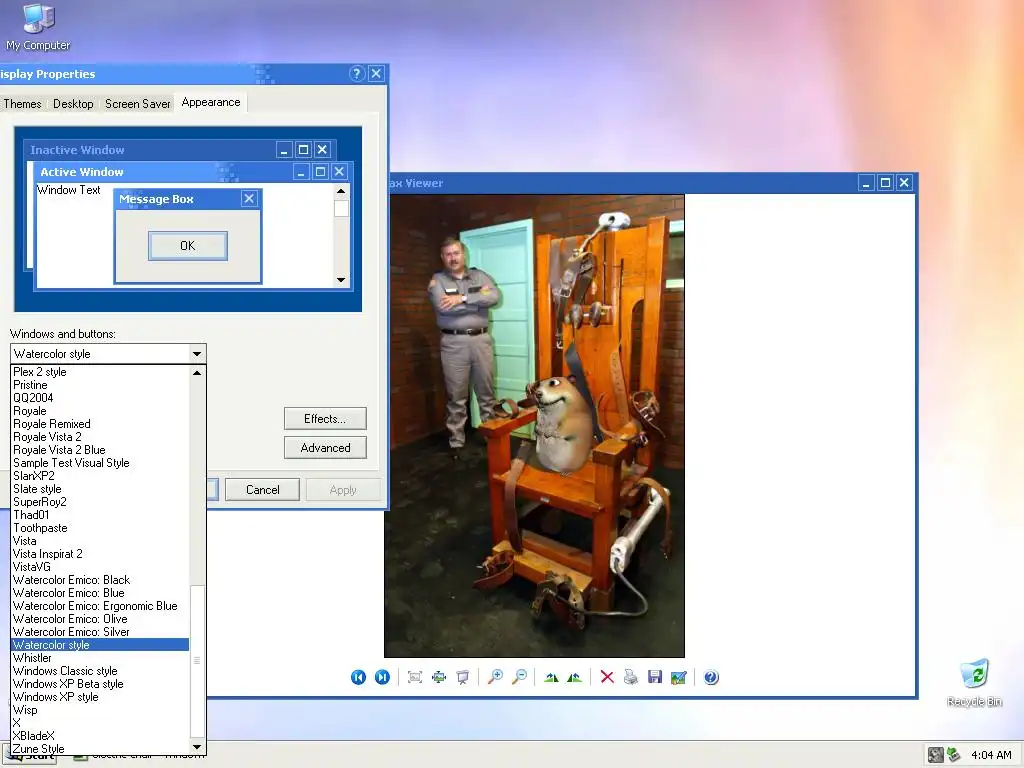Open My Computer desktop icon

(39, 27)
